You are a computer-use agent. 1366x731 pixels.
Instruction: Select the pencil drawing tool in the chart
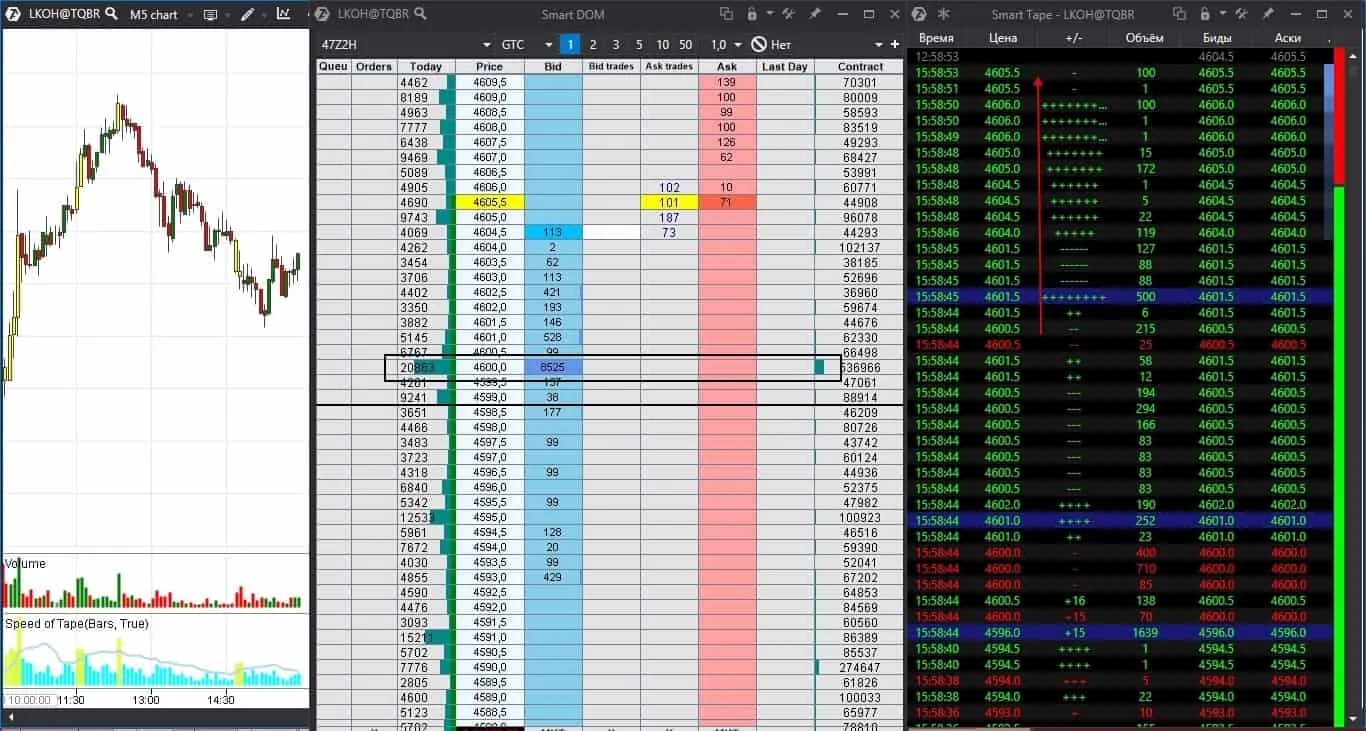[x=247, y=14]
